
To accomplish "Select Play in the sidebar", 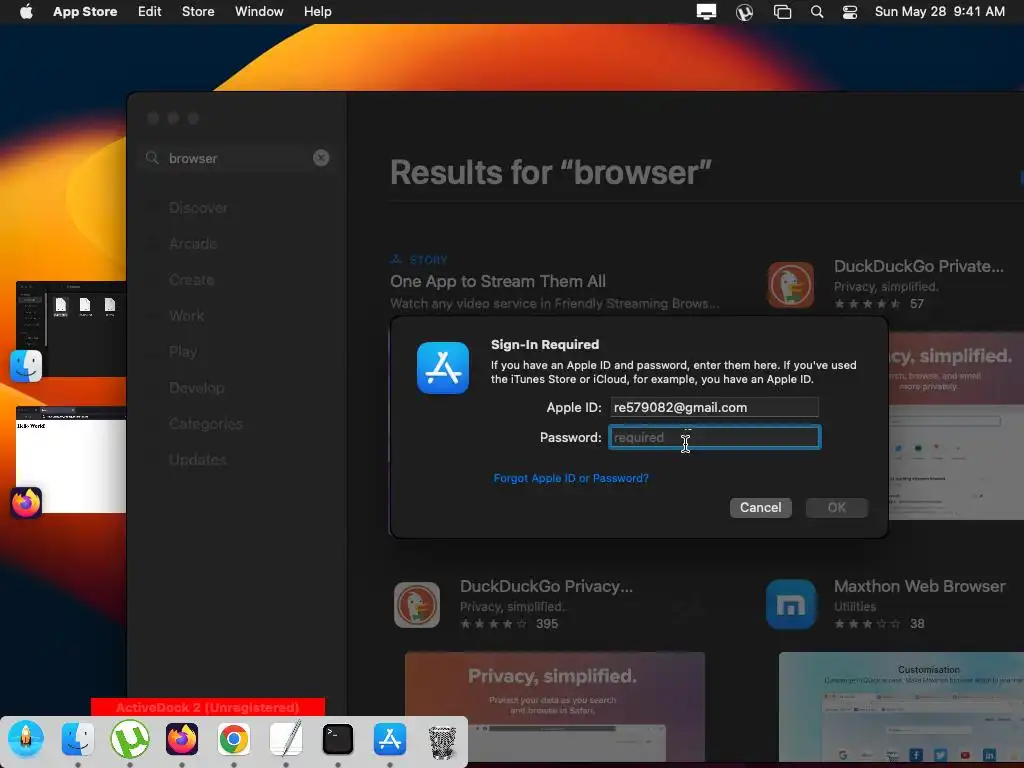I will 183,351.
